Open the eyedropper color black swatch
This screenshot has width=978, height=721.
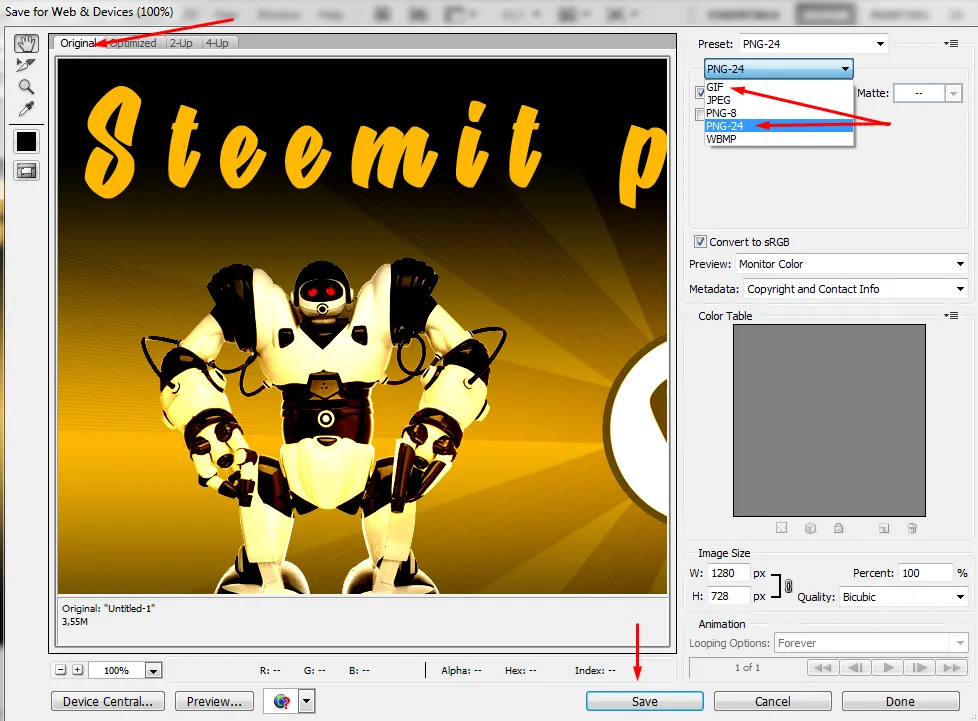(26, 142)
